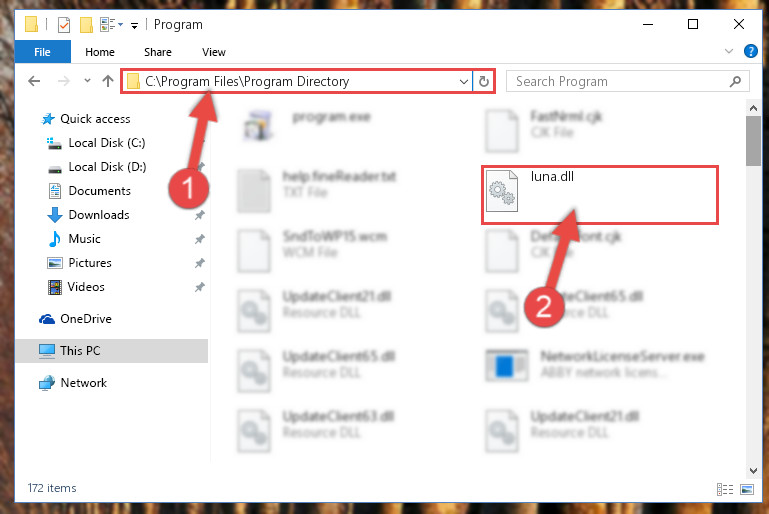Refresh the Program Directory address bar
769x514 pixels.
point(484,81)
